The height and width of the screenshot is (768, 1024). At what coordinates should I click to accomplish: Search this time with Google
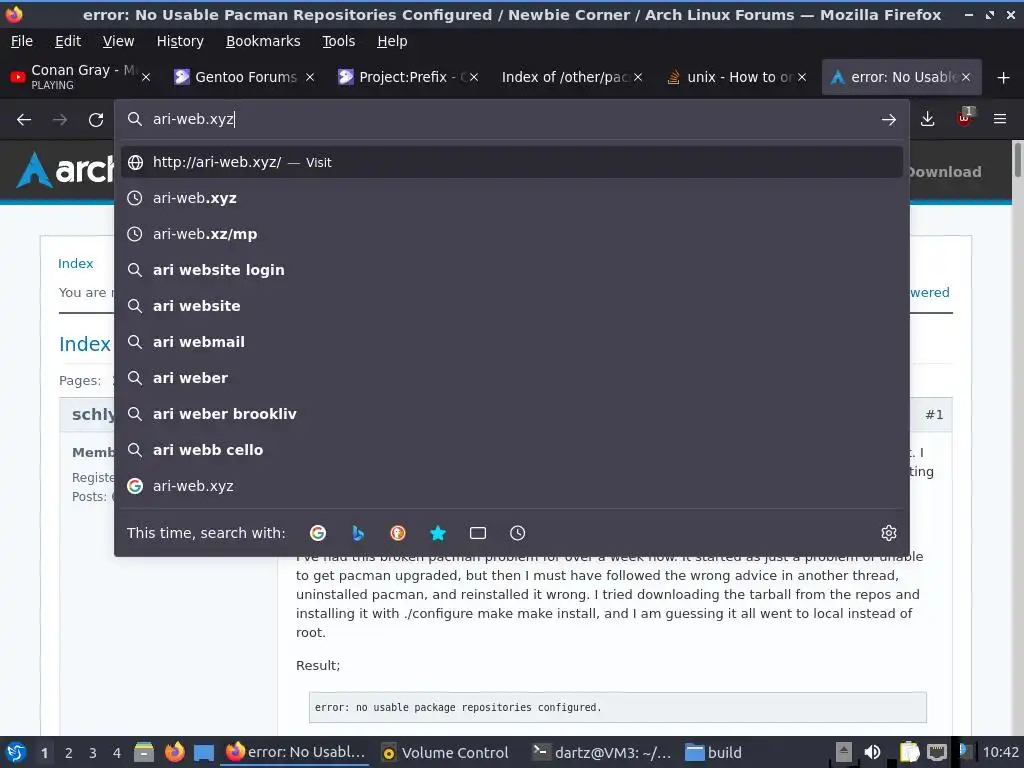point(318,533)
